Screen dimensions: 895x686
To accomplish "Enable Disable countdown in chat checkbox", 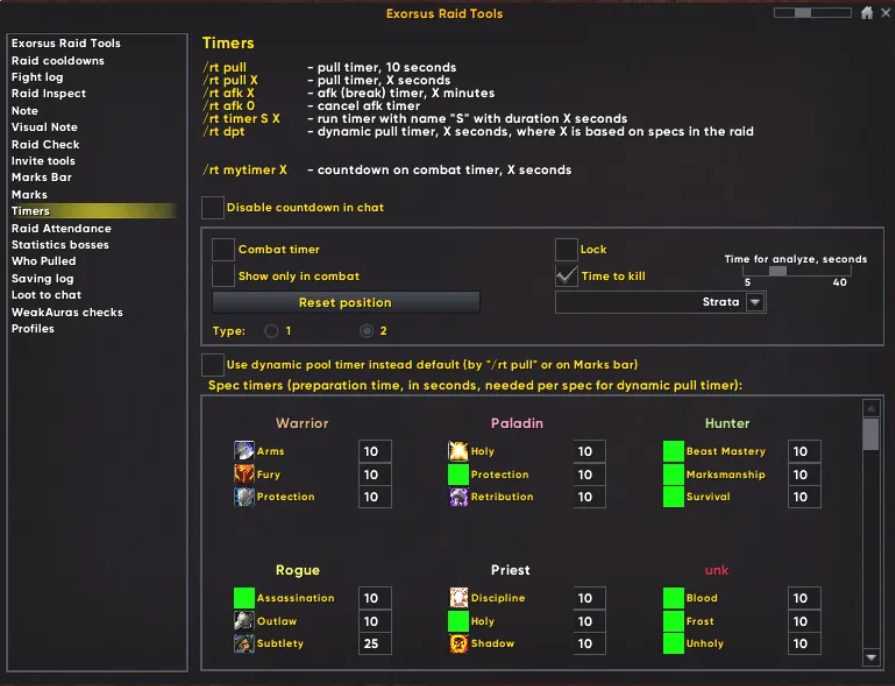I will [213, 208].
